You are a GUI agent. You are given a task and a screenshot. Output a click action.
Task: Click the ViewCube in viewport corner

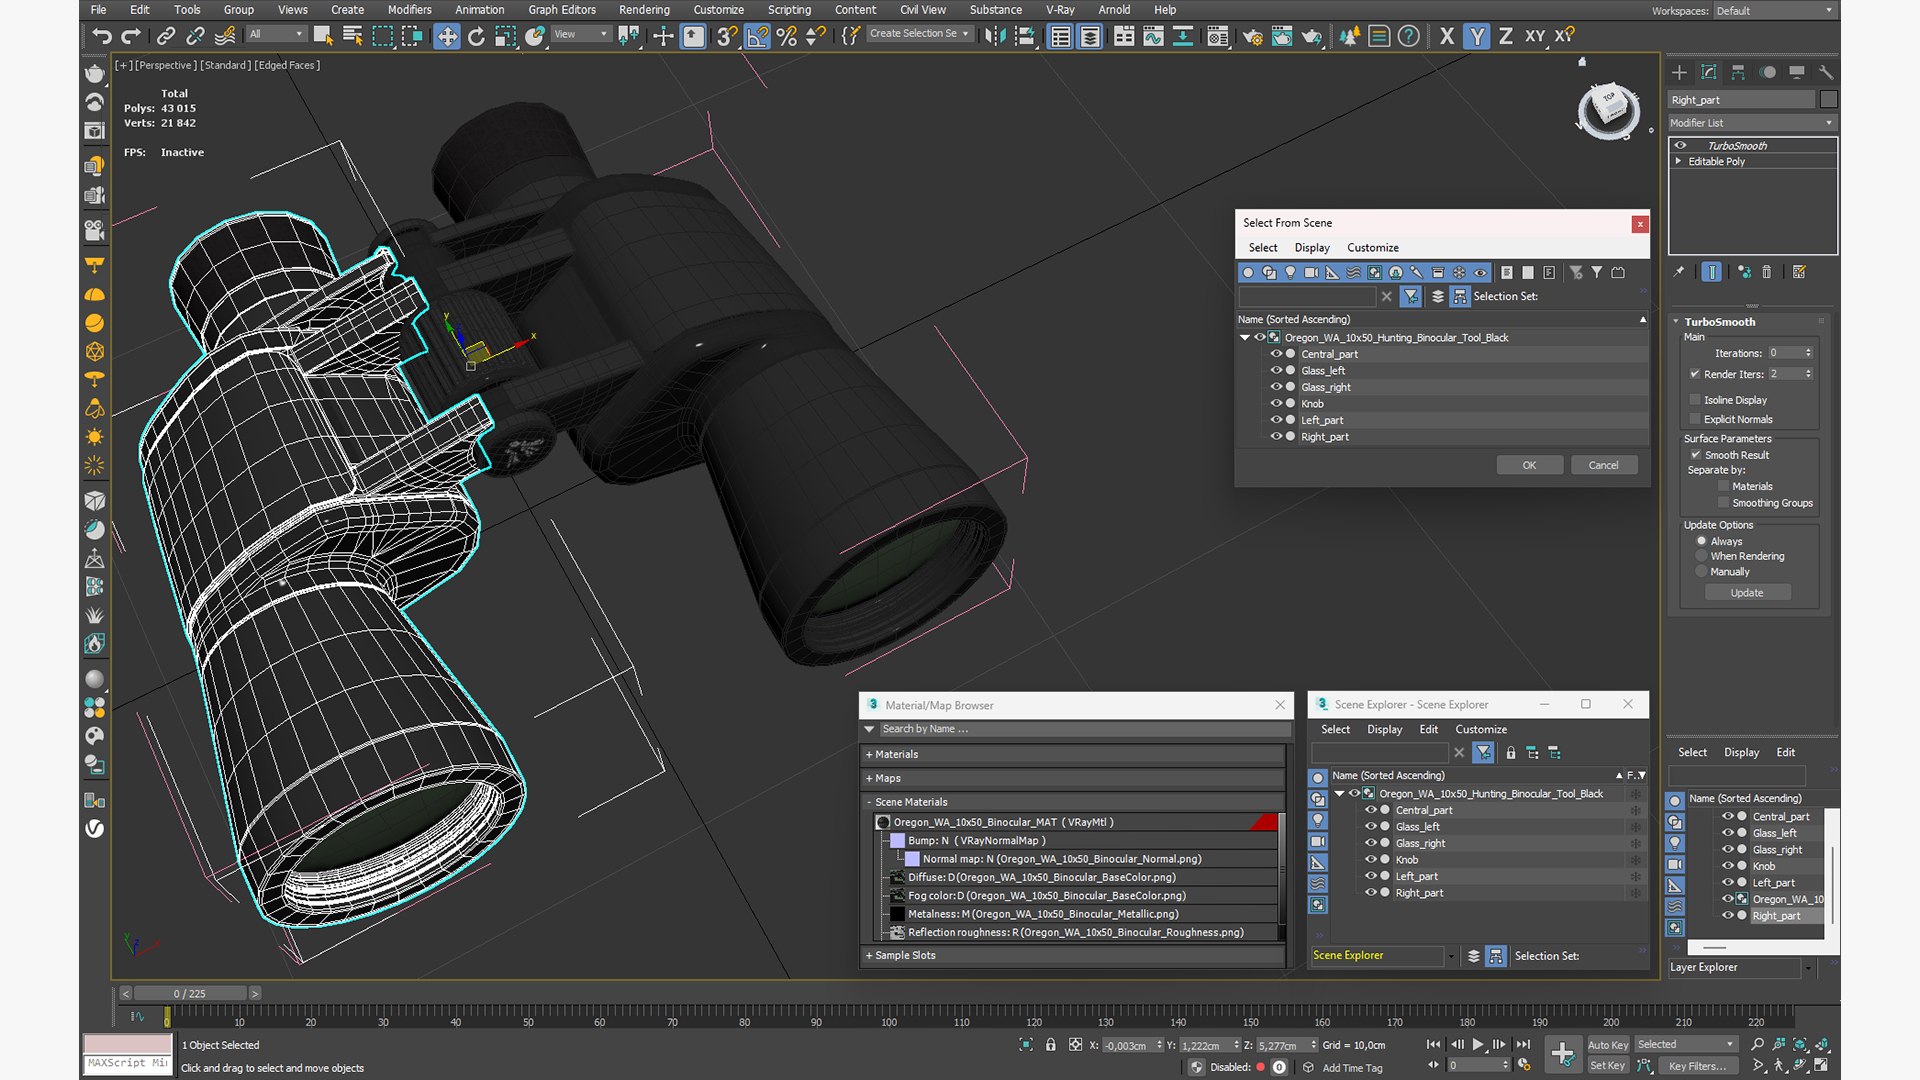[1609, 110]
